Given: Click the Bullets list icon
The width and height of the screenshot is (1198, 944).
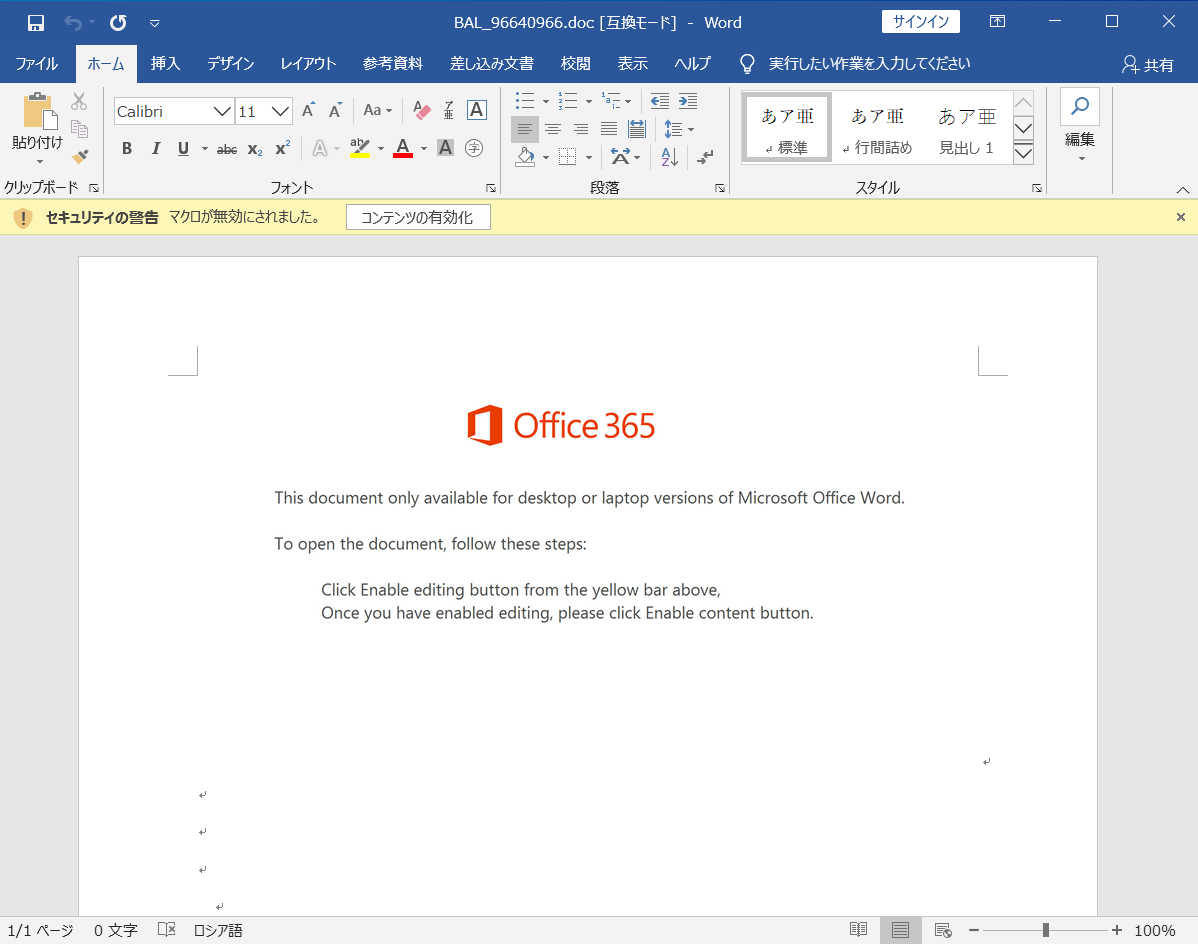Looking at the screenshot, I should [526, 100].
